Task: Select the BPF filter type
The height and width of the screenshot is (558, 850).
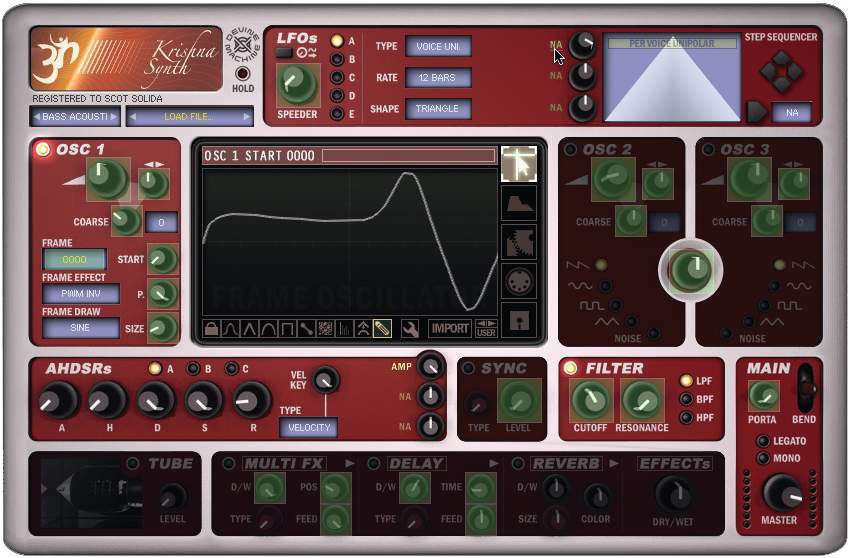Action: 686,399
